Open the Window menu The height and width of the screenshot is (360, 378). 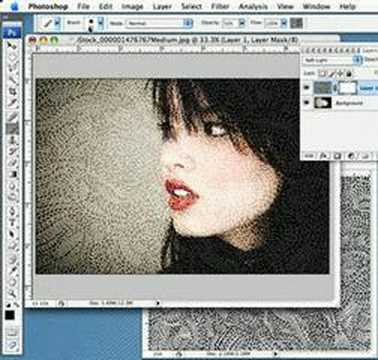pos(316,6)
